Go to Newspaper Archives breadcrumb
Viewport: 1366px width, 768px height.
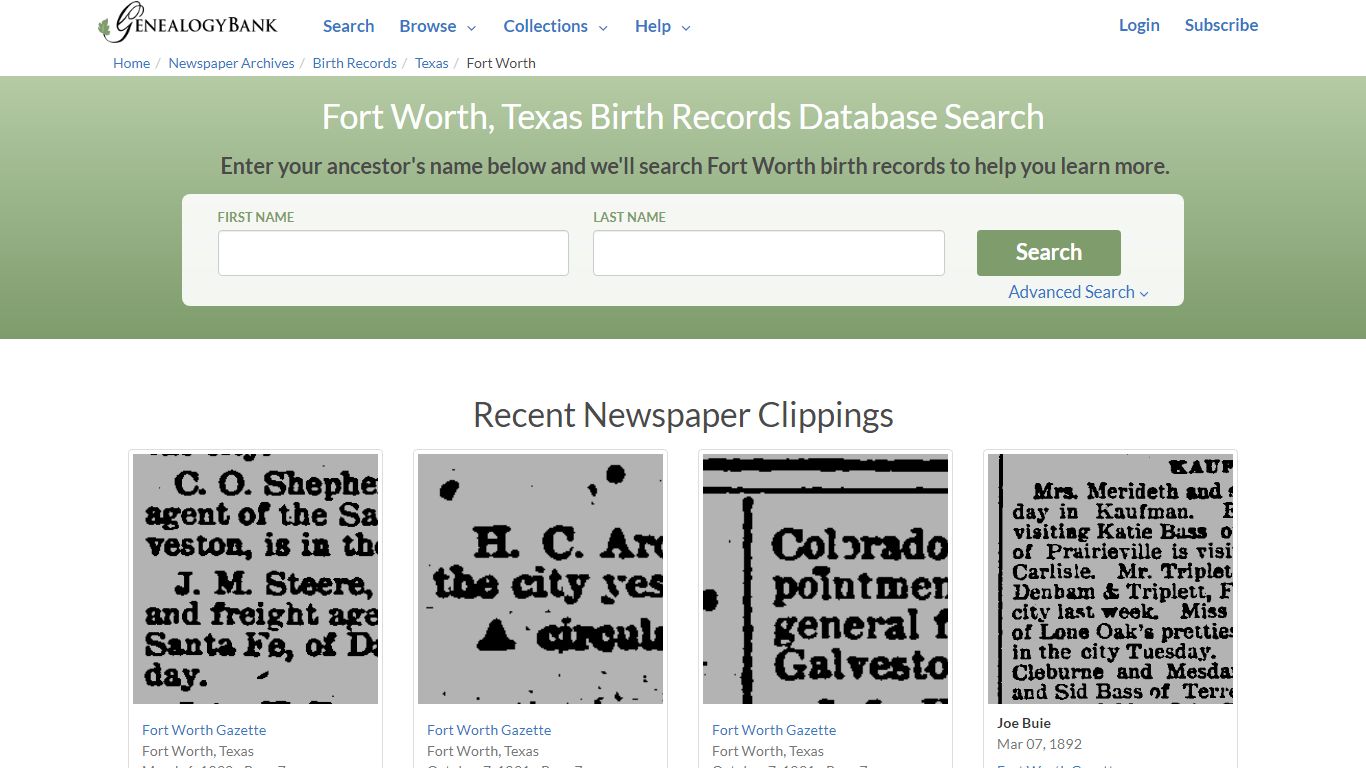[231, 63]
